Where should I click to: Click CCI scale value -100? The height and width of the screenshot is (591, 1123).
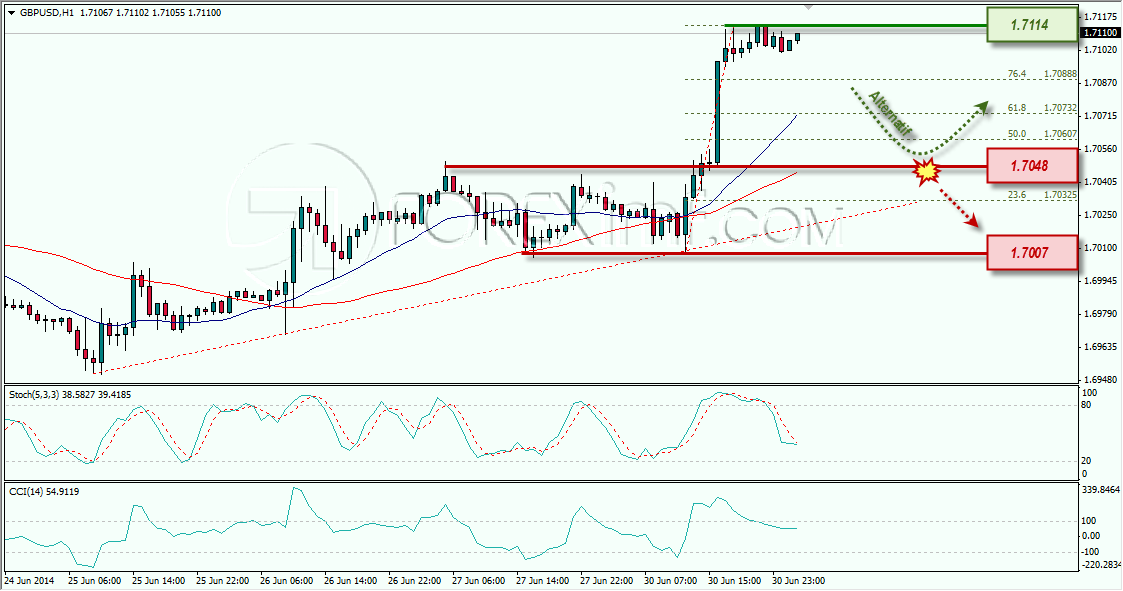click(1091, 552)
